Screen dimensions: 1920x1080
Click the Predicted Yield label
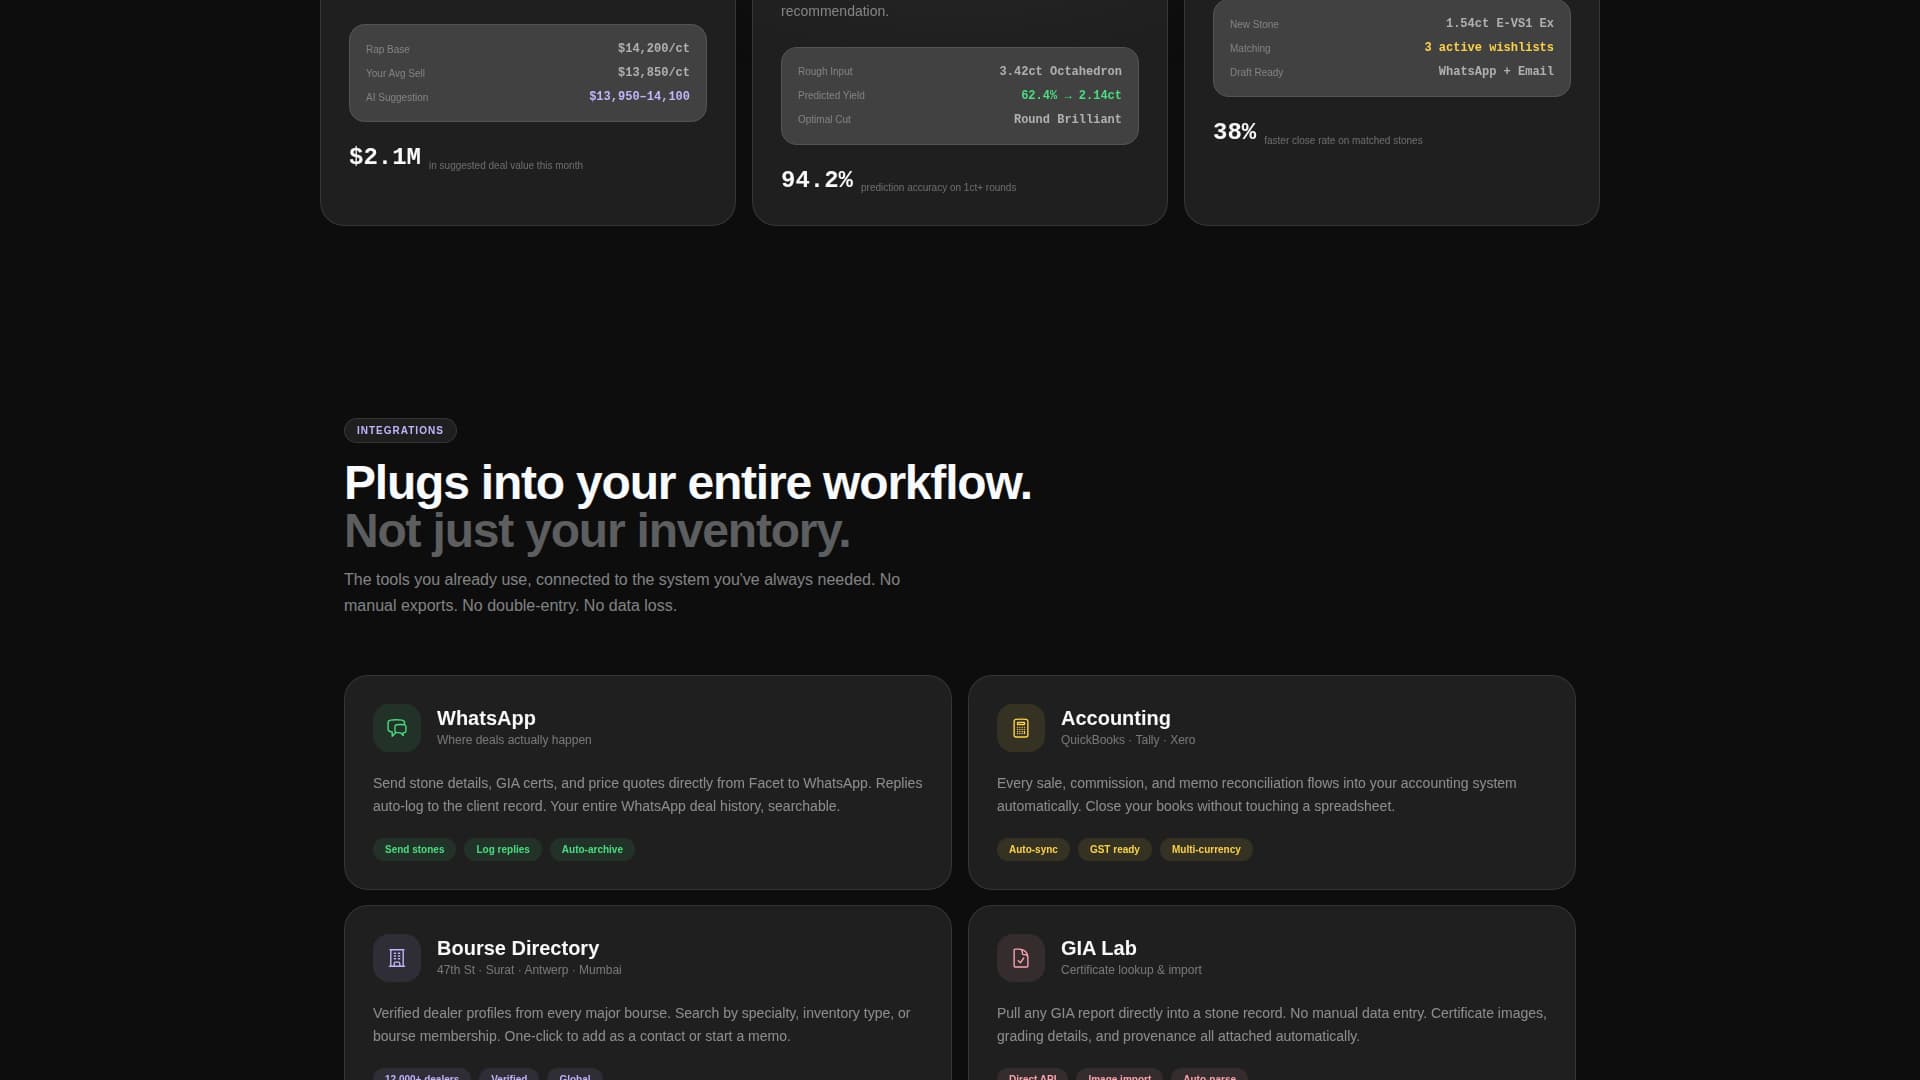pyautogui.click(x=831, y=95)
